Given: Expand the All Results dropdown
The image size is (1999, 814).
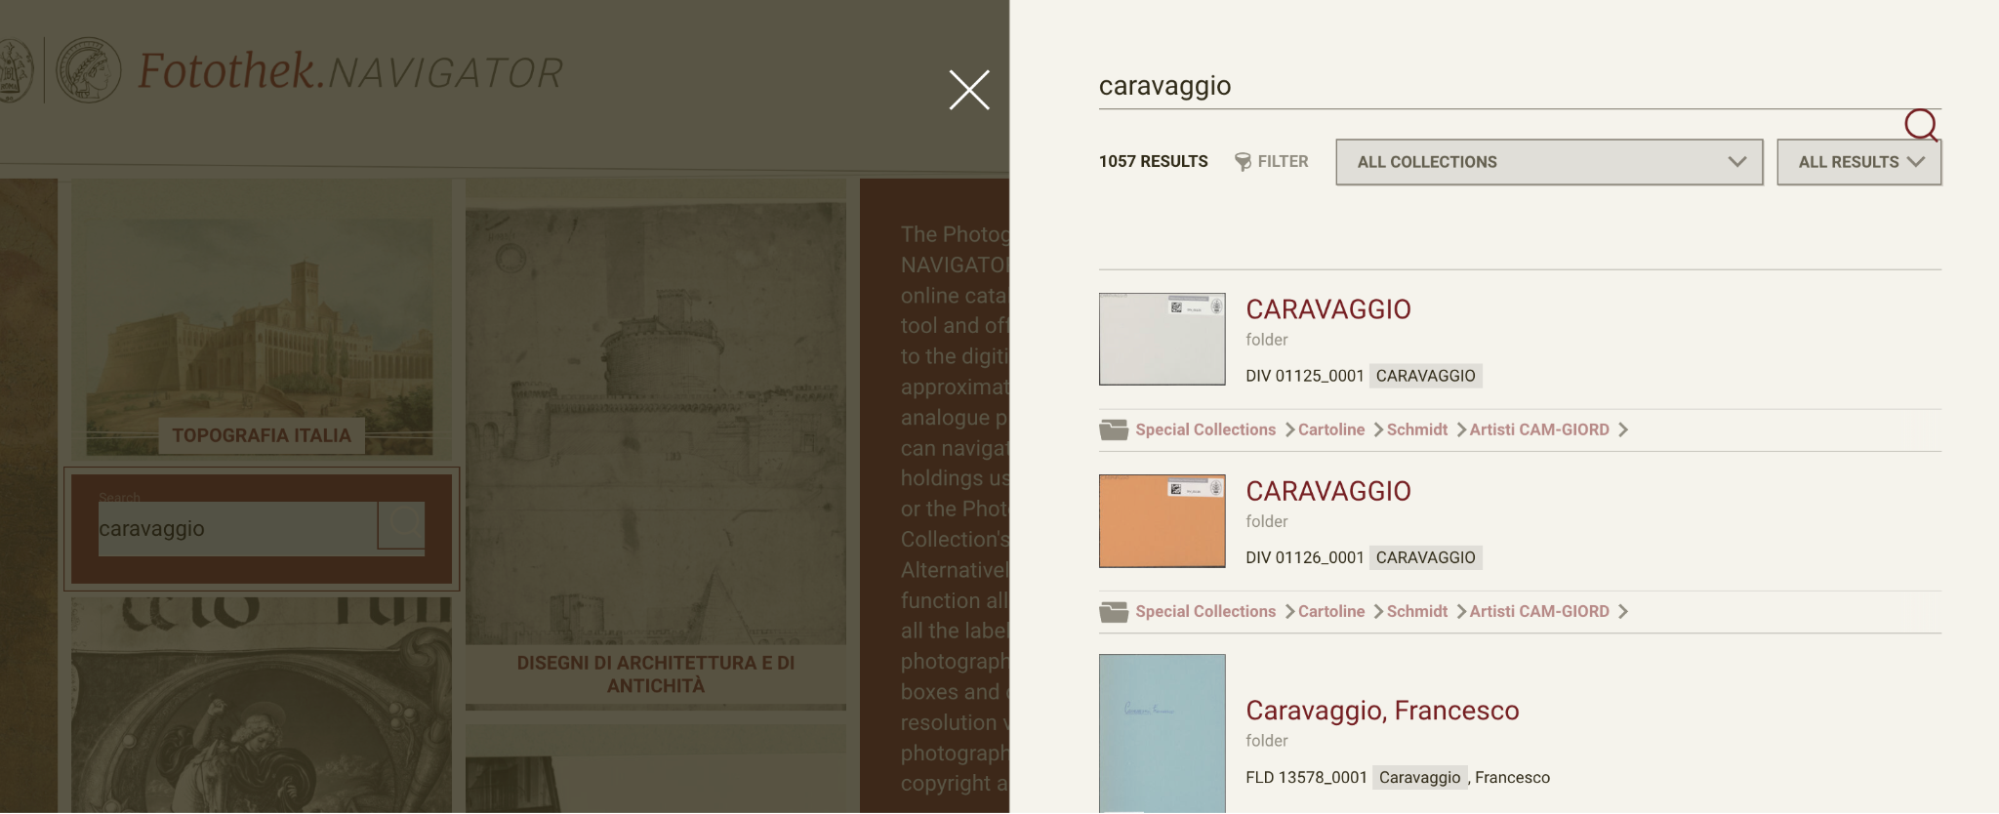Looking at the screenshot, I should pos(1859,162).
